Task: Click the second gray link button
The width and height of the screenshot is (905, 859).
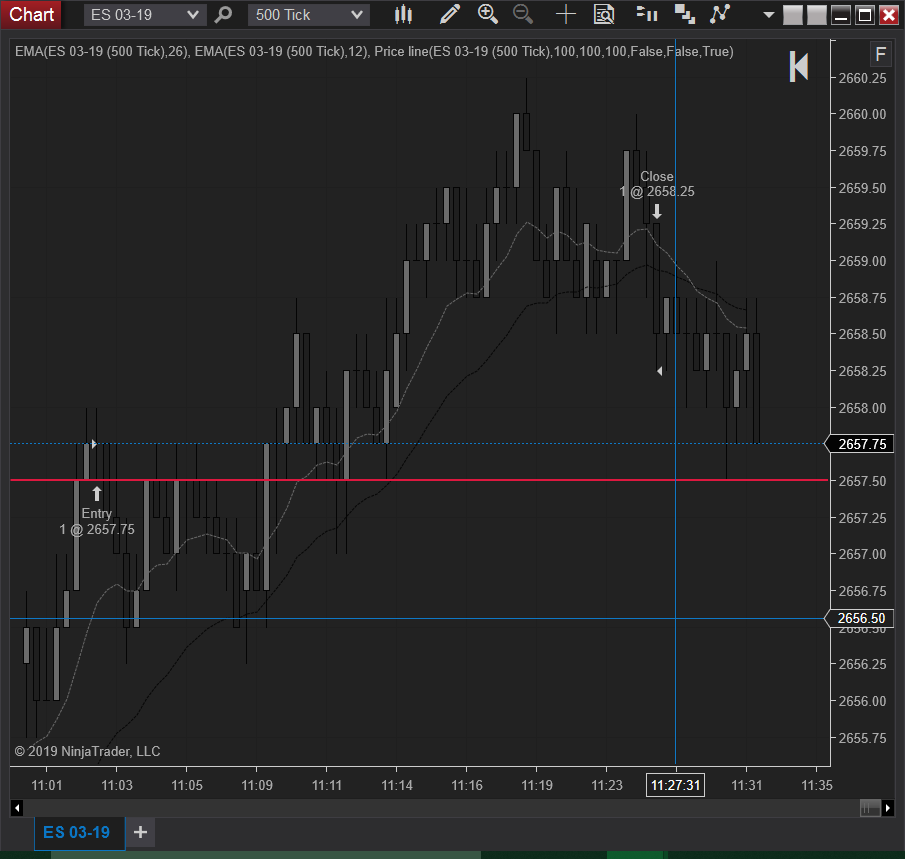Action: point(817,15)
